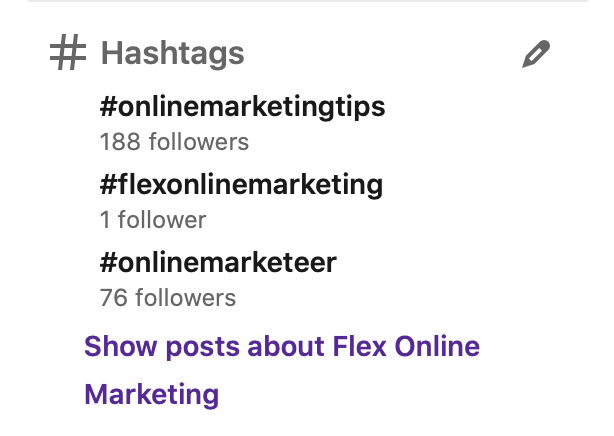The height and width of the screenshot is (436, 614).
Task: Click the follower count under #onlinemarketingtips
Action: point(174,141)
